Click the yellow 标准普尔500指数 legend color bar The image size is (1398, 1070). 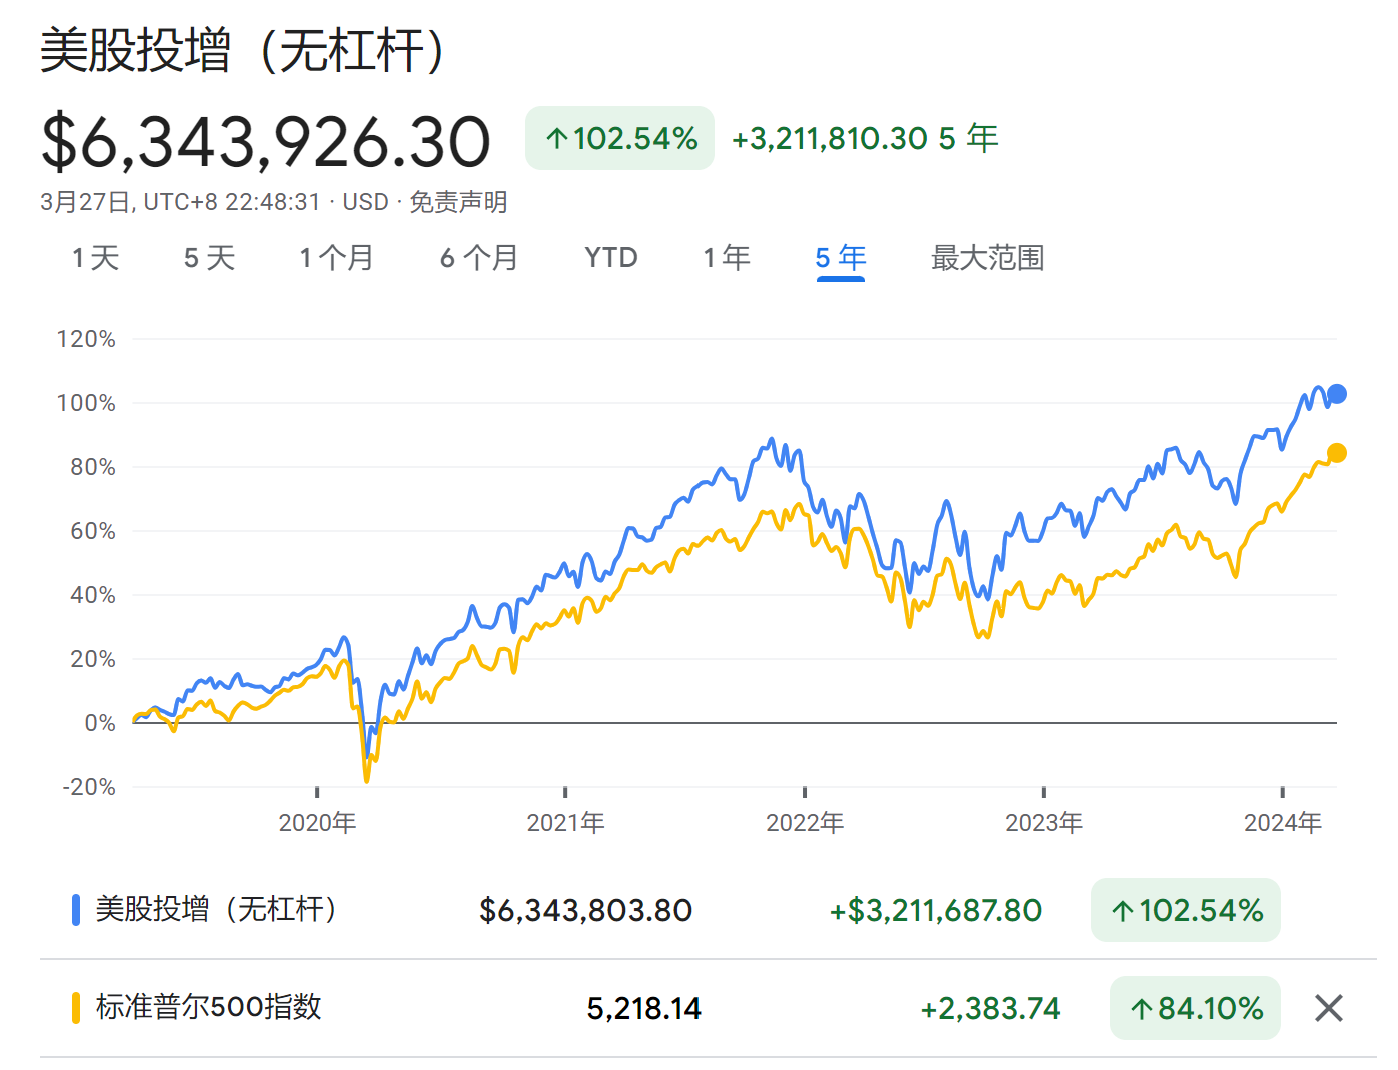[76, 1008]
